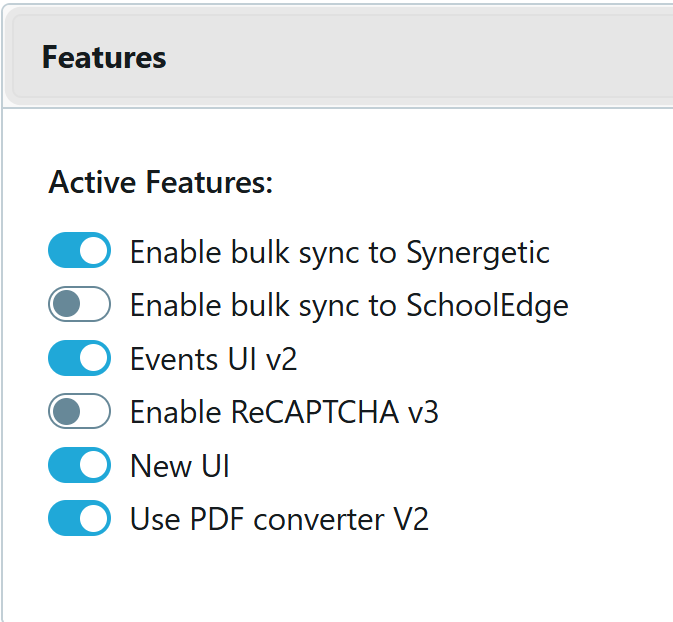Disable bulk sync to Synergetic toggle
673x622 pixels.
coord(79,251)
